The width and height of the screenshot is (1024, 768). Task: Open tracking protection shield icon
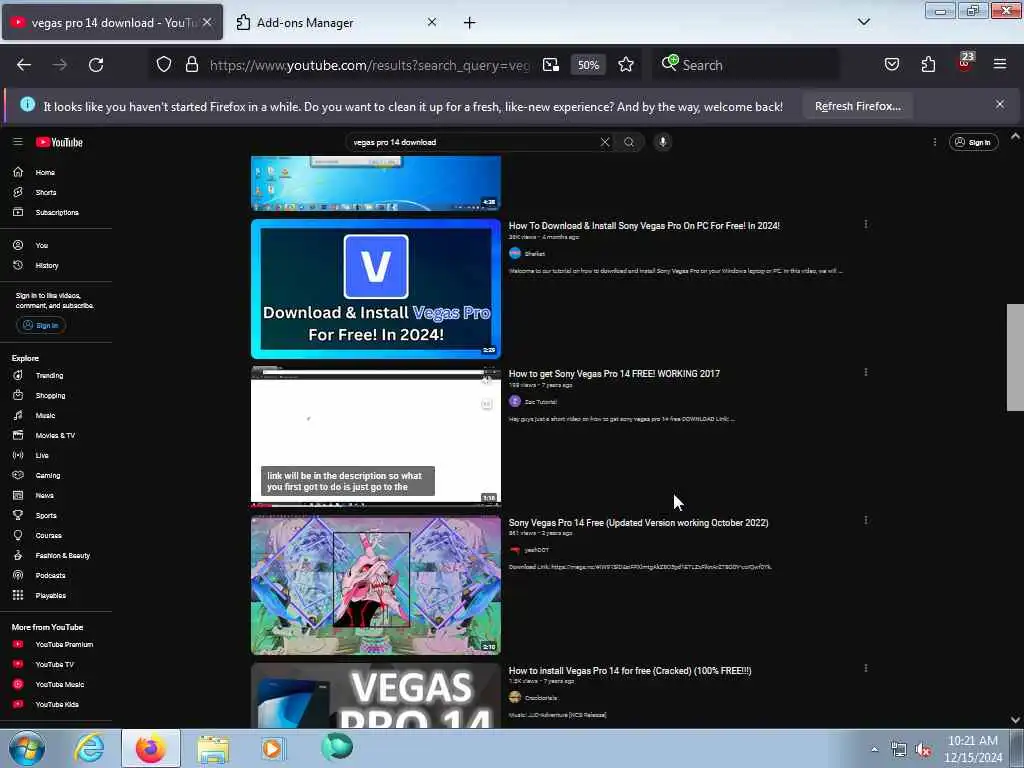(164, 64)
